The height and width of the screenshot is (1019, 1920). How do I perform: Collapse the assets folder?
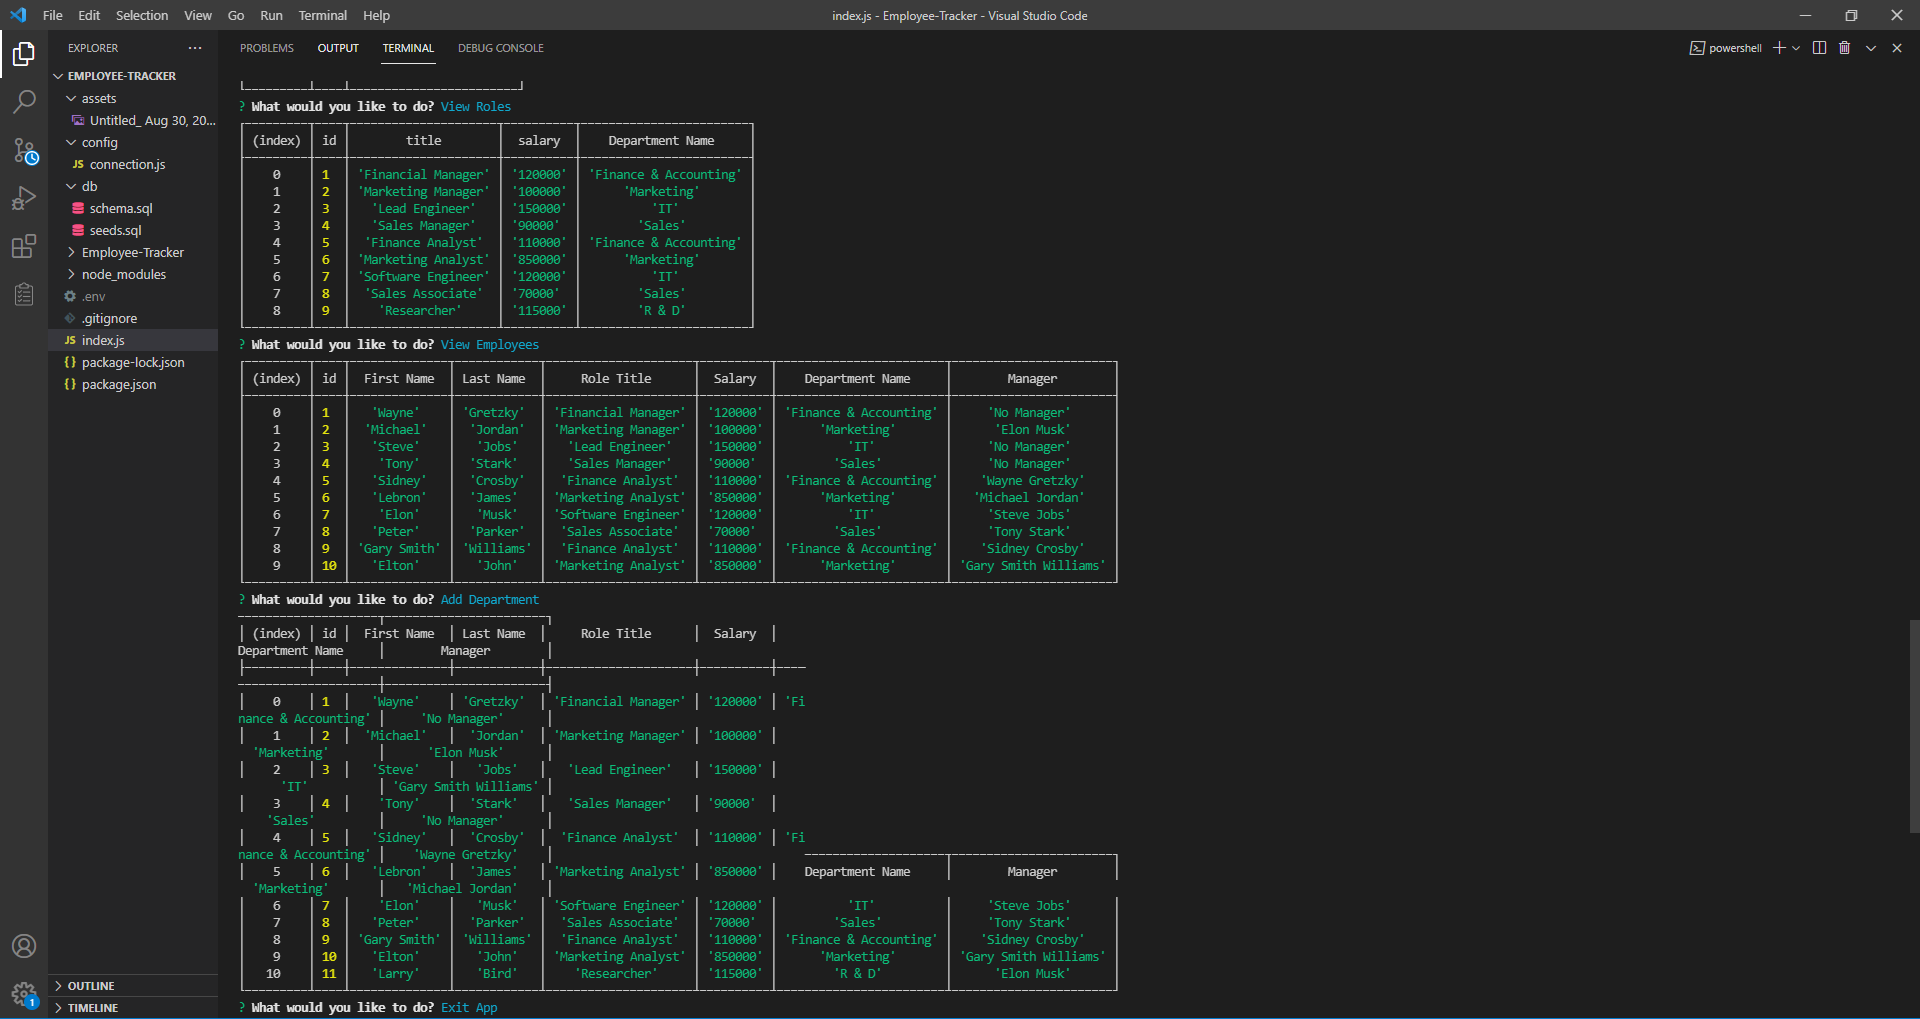pyautogui.click(x=98, y=98)
